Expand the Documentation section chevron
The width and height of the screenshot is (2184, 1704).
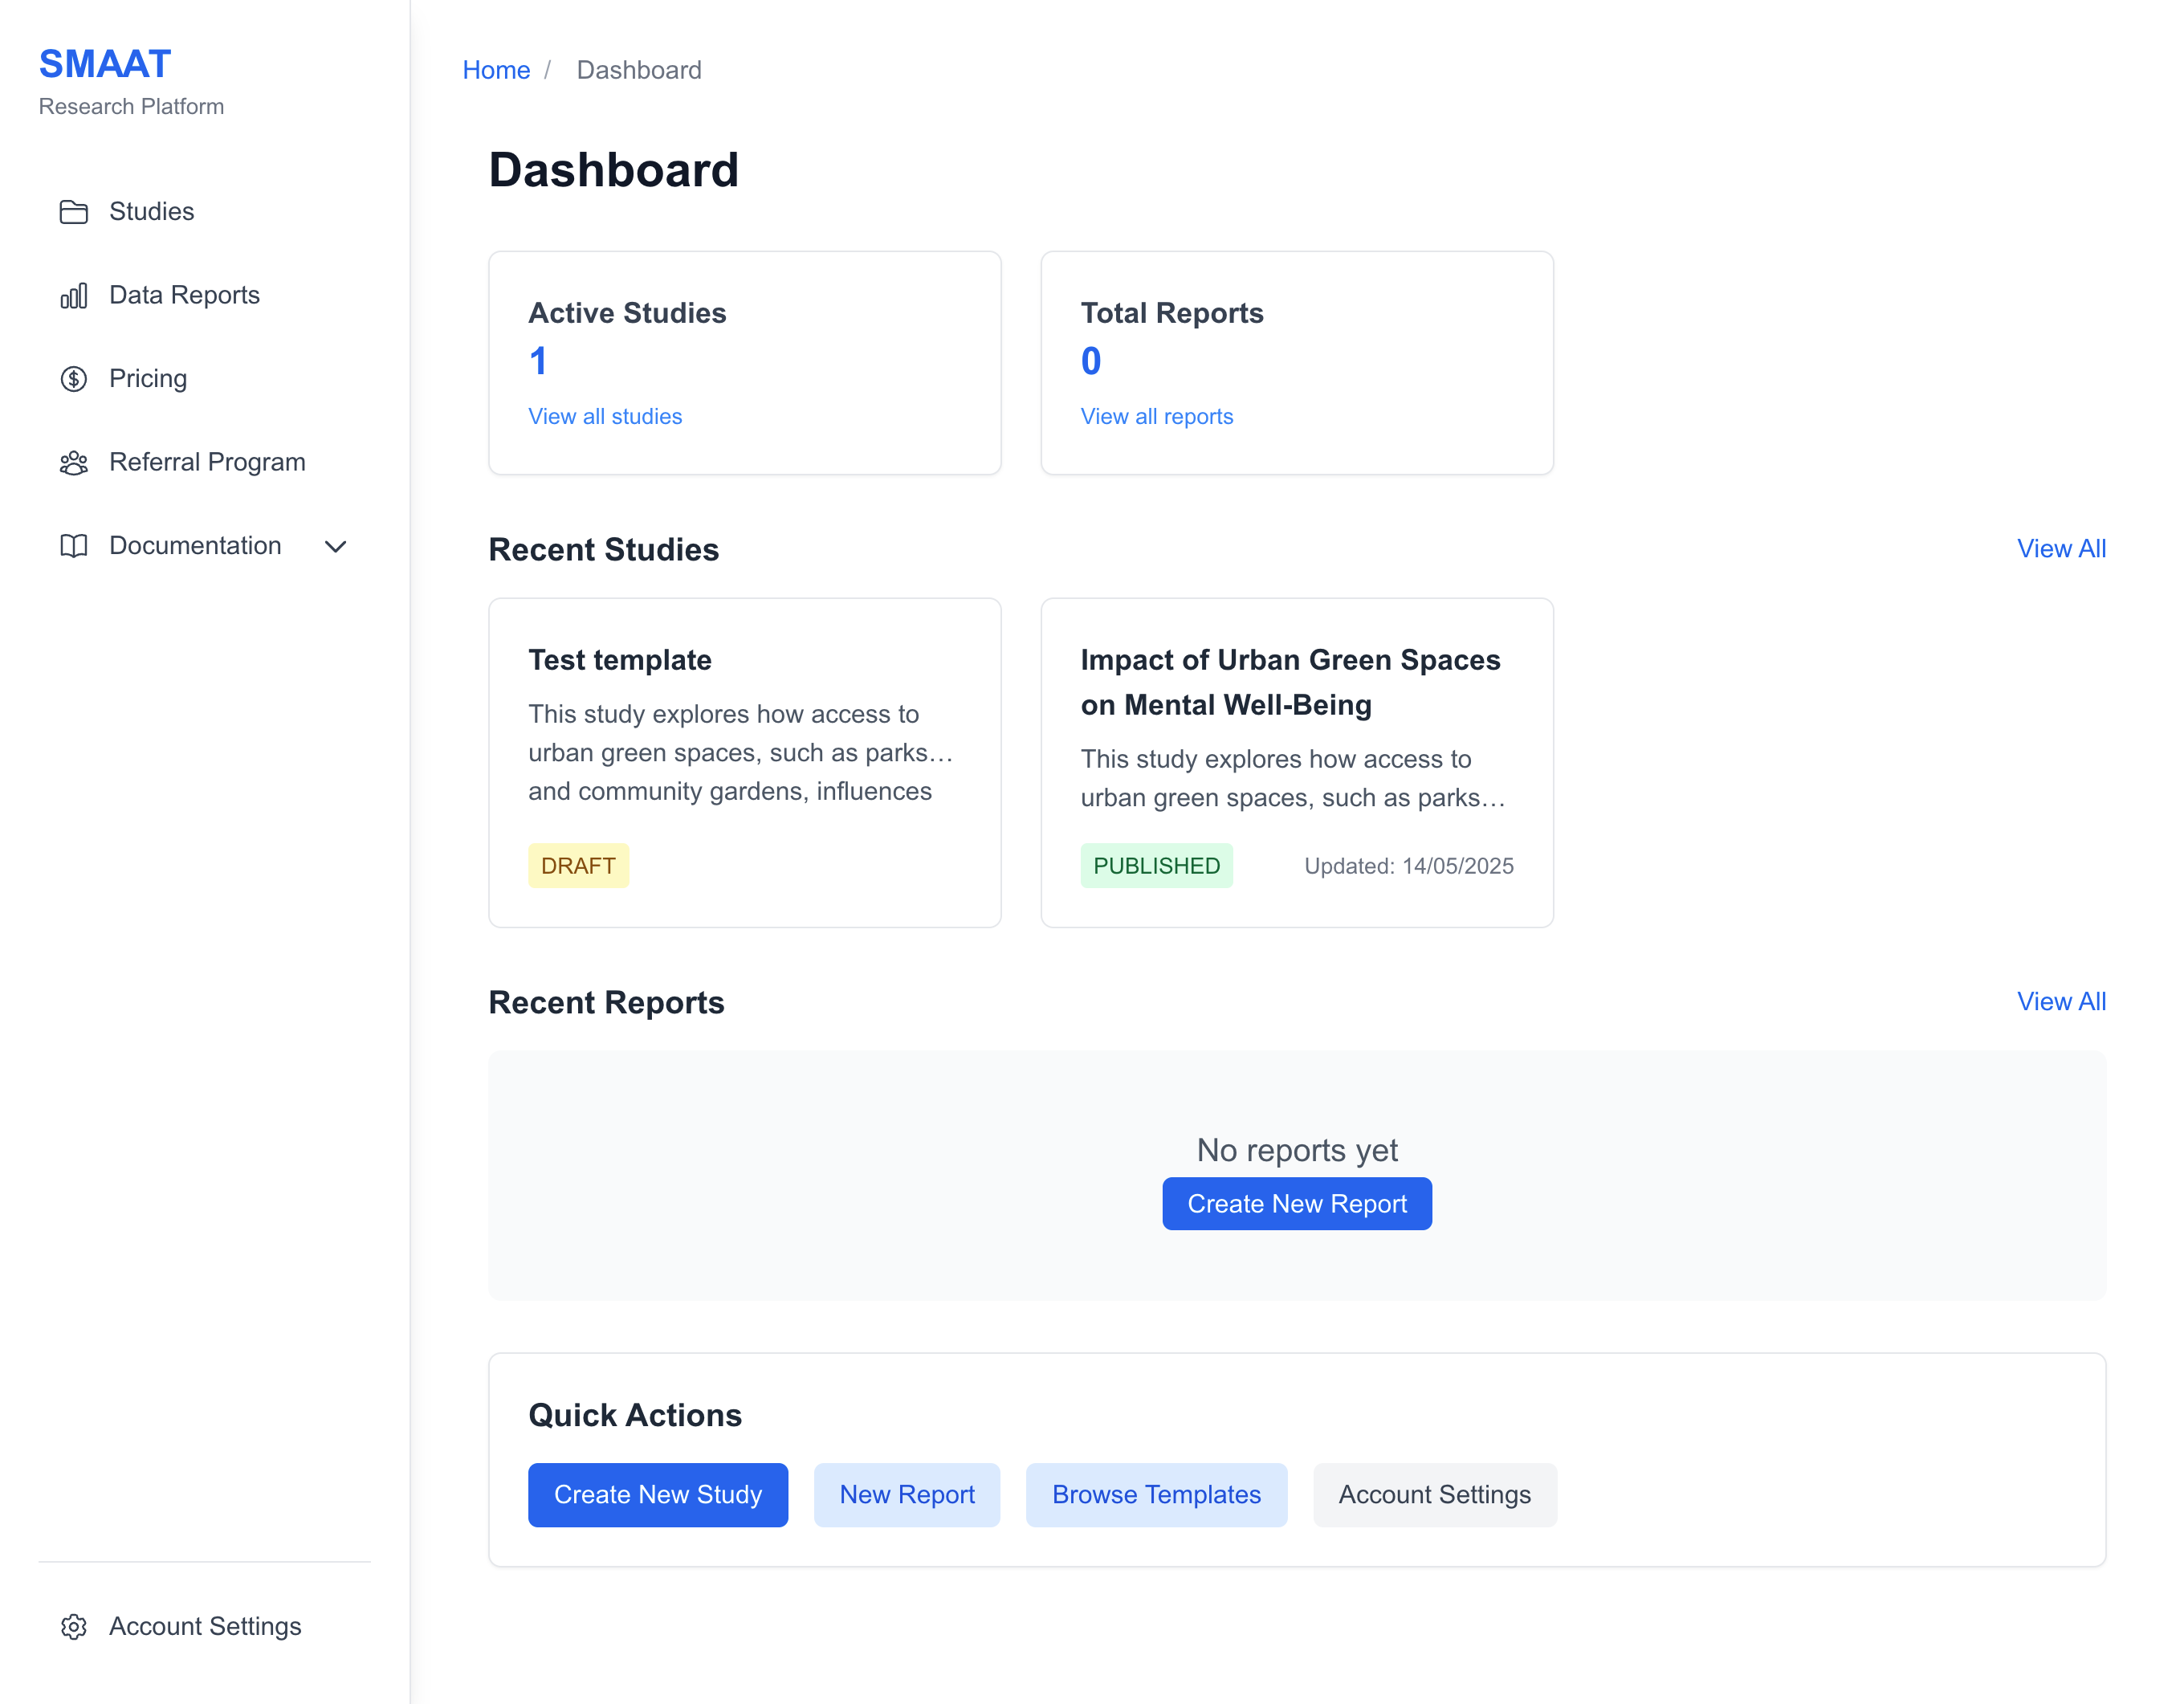[x=336, y=547]
